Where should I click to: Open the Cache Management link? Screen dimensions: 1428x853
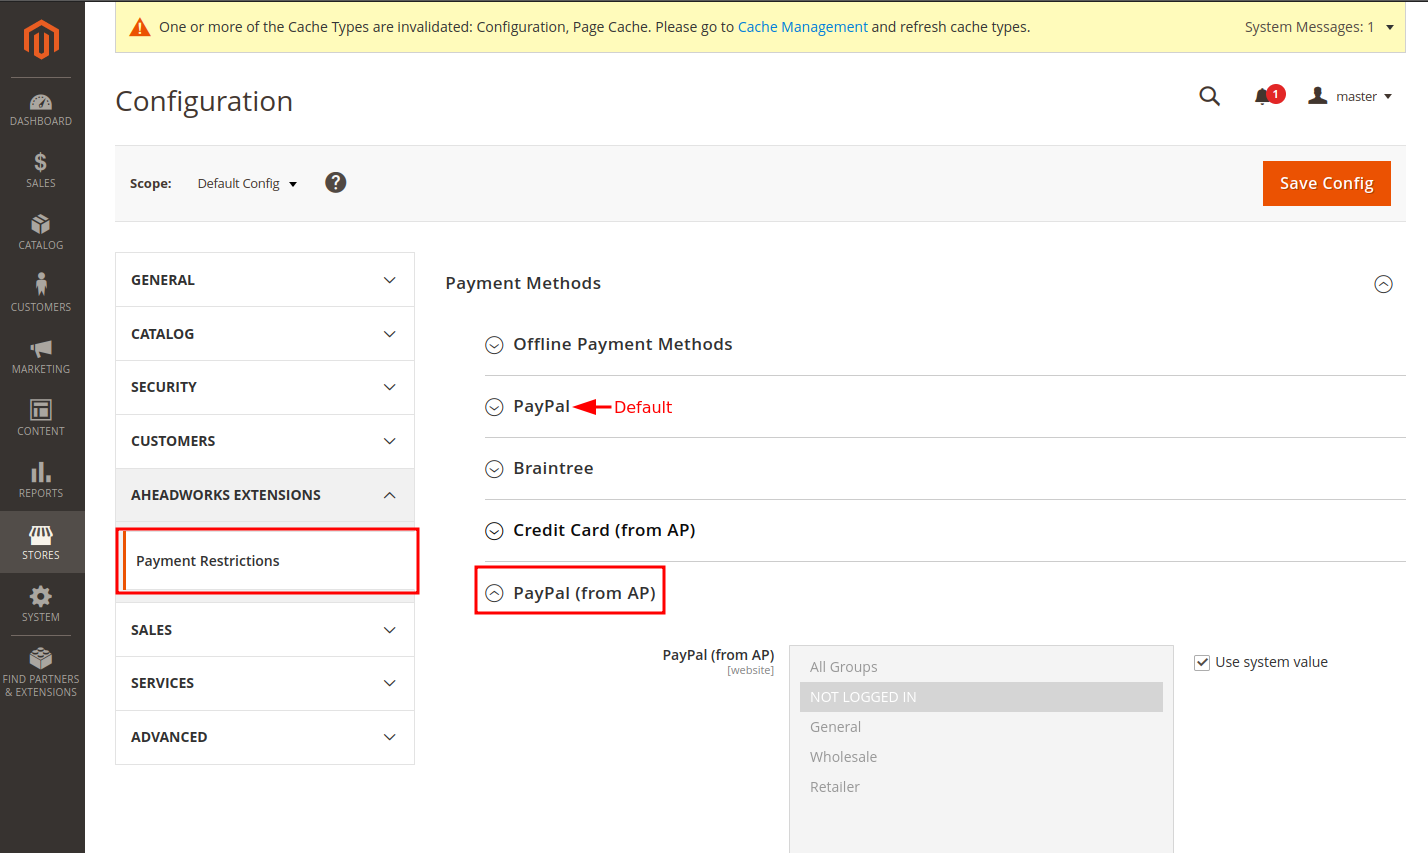pyautogui.click(x=803, y=27)
